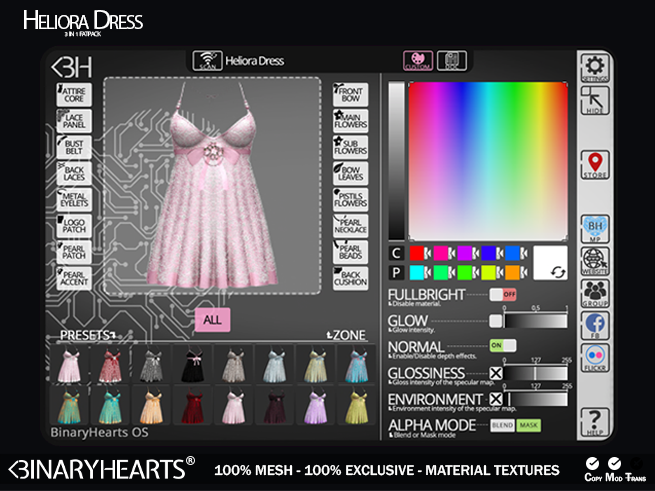655x491 pixels.
Task: Select the Bust Belt zone
Action: [x=74, y=148]
